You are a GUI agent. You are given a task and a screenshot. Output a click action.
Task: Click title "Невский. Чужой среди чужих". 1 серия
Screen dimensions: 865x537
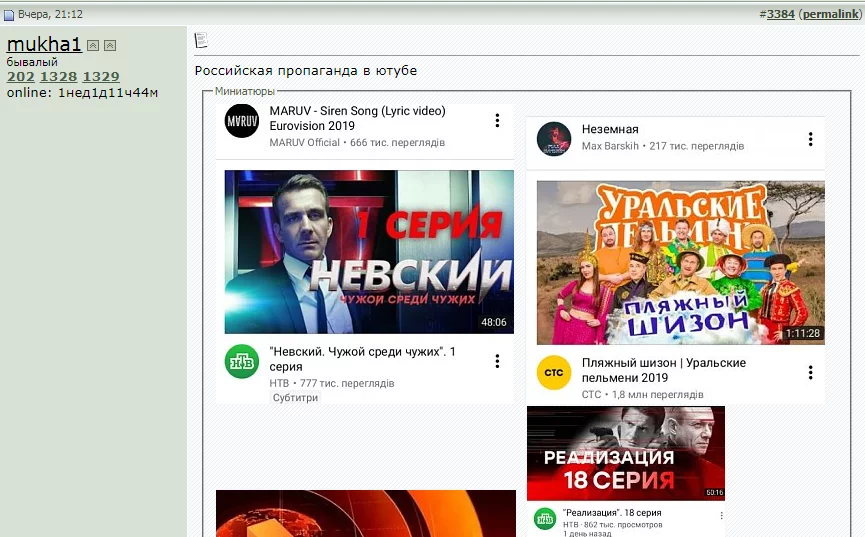point(362,359)
